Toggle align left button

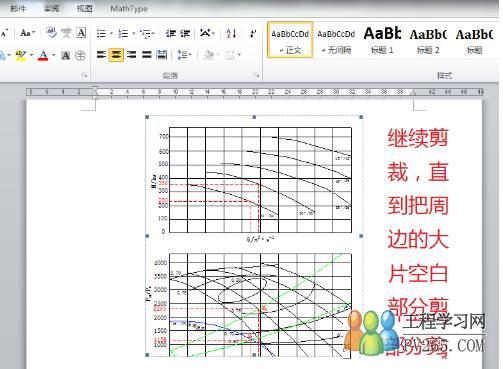(101, 55)
